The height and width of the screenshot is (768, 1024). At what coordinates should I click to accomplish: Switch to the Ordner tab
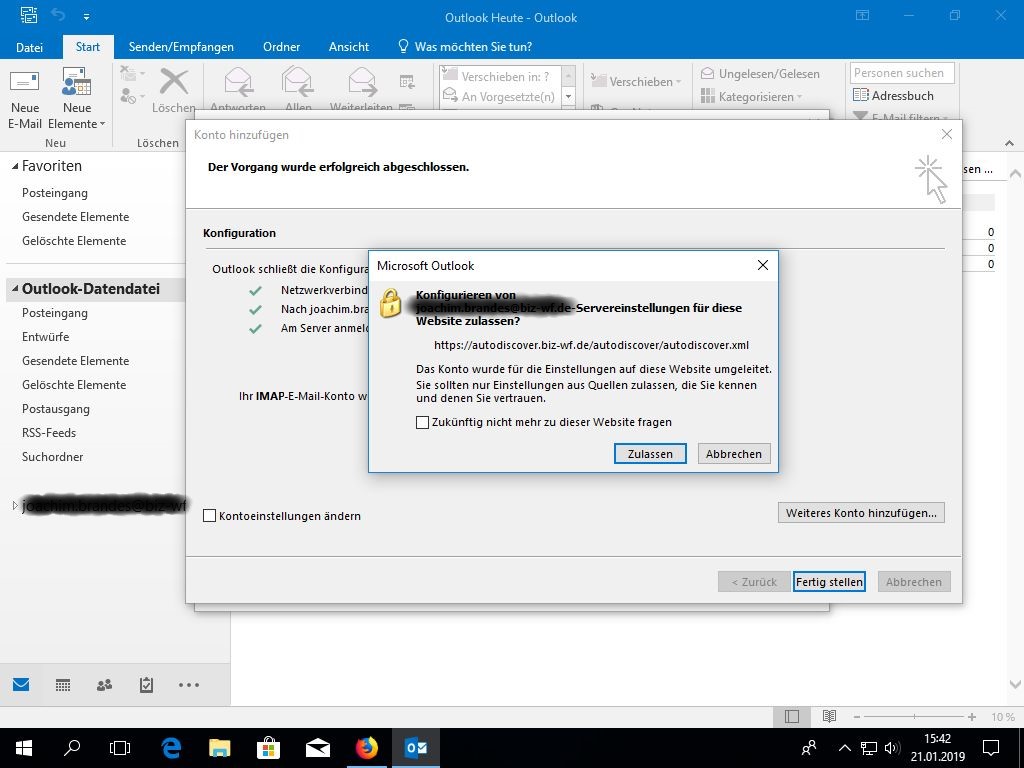coord(281,47)
